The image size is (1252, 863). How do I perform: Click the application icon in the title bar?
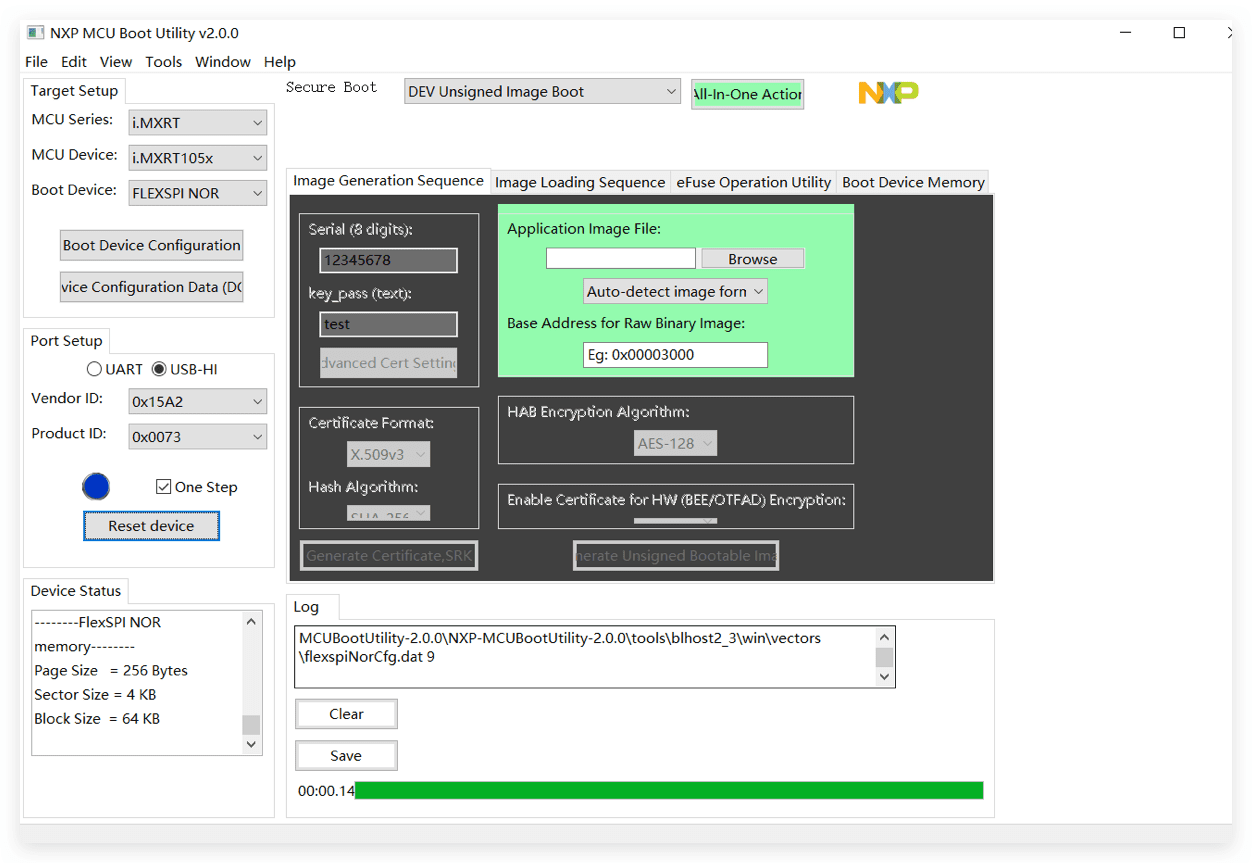[x=36, y=33]
